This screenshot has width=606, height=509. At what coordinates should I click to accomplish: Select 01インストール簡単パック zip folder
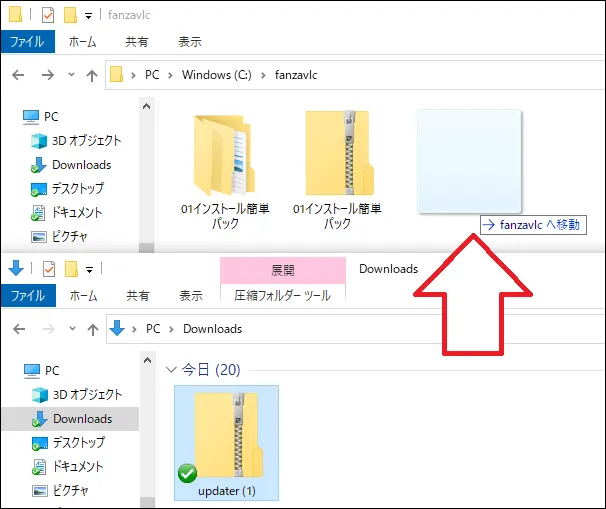[x=337, y=171]
